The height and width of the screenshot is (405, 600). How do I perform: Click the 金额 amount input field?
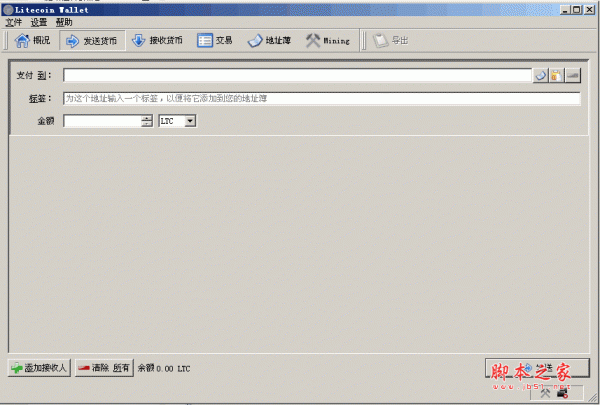102,121
